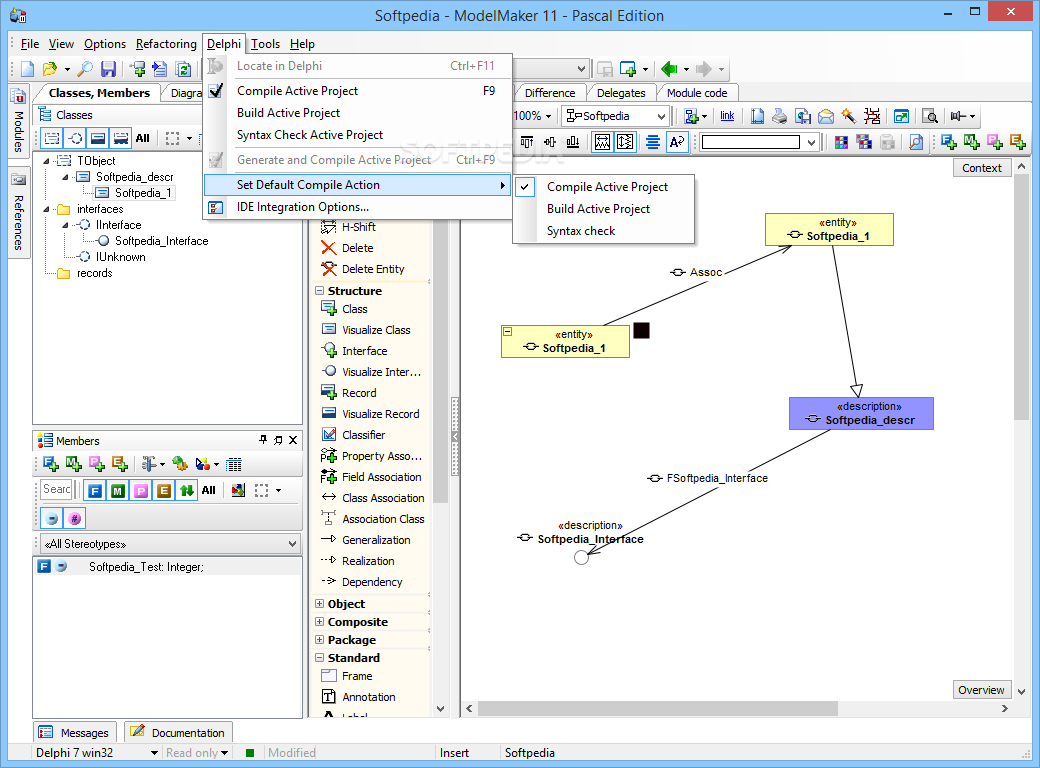Viewport: 1040px width, 768px height.
Task: Click the magnifier search icon in main toolbar
Action: tap(85, 68)
